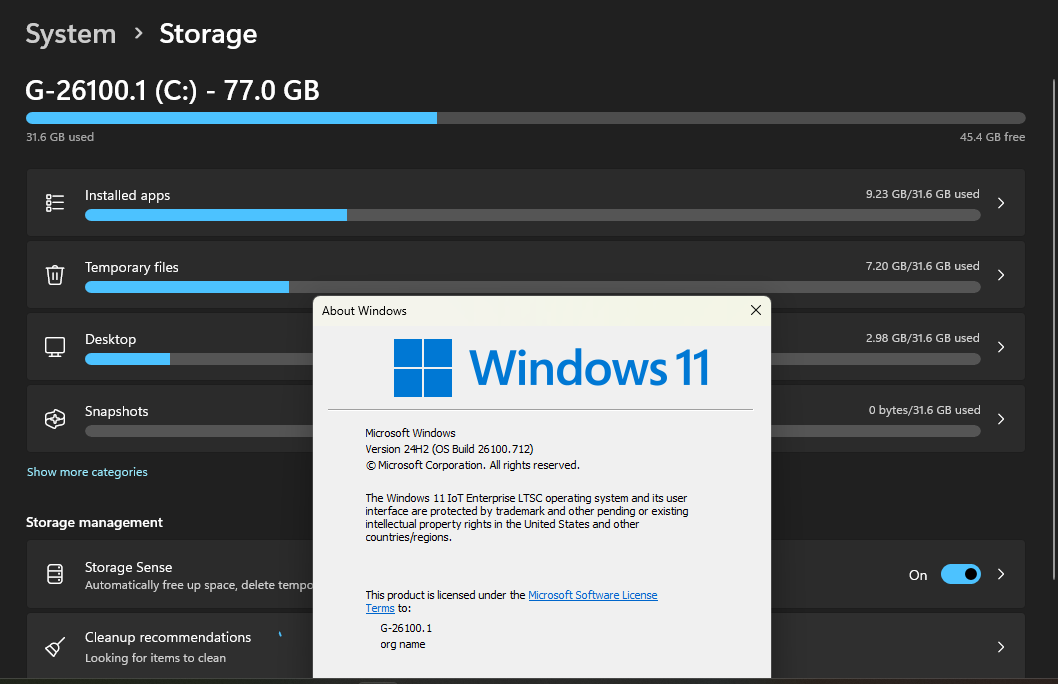Open Storage Sense settings chevron
Image resolution: width=1058 pixels, height=684 pixels.
1001,574
